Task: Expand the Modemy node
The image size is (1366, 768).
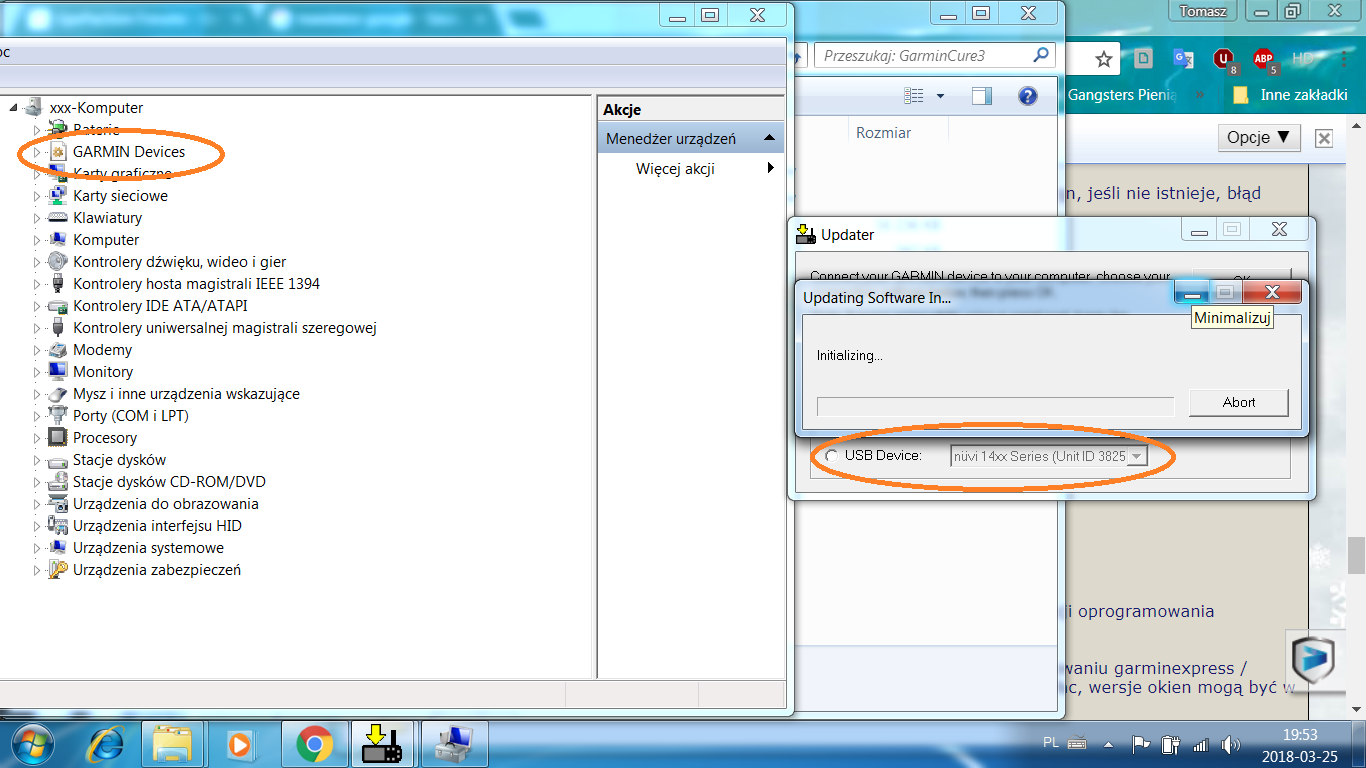Action: 38,350
